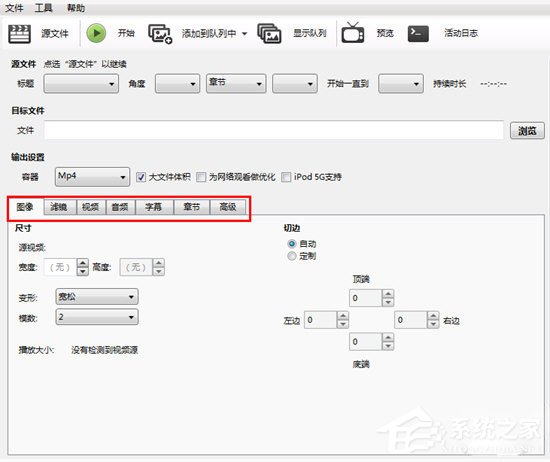Open the 工具 menu
The image size is (550, 462).
coord(43,8)
